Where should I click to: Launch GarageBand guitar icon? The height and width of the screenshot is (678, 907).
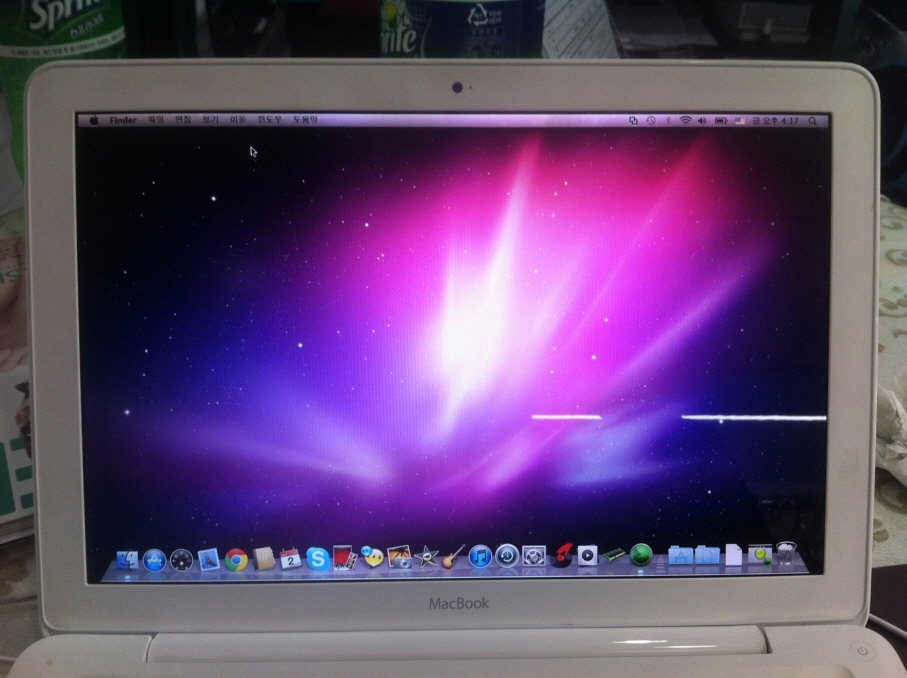coord(454,556)
